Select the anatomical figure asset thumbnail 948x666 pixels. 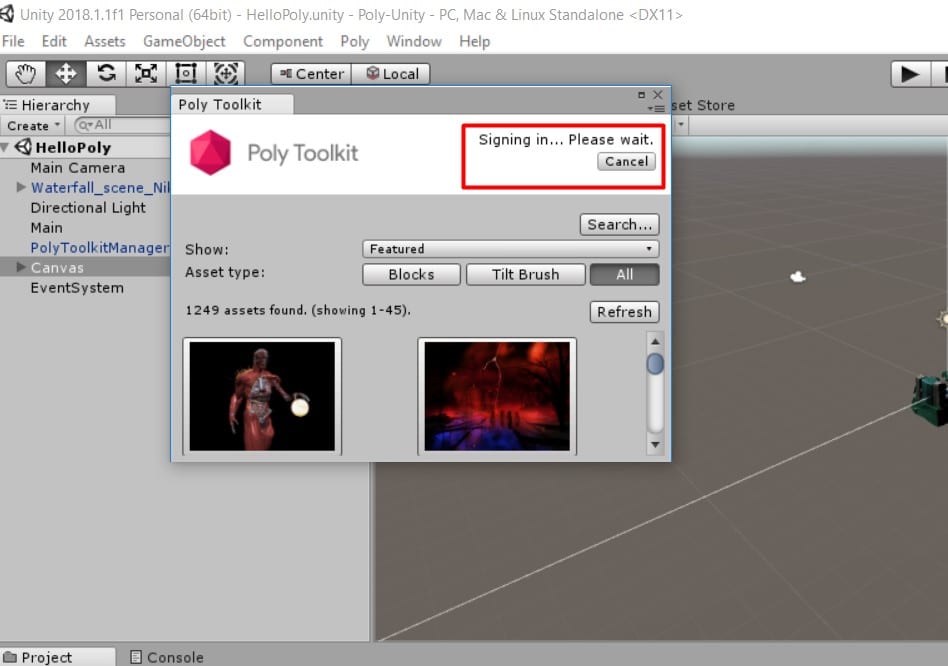262,396
